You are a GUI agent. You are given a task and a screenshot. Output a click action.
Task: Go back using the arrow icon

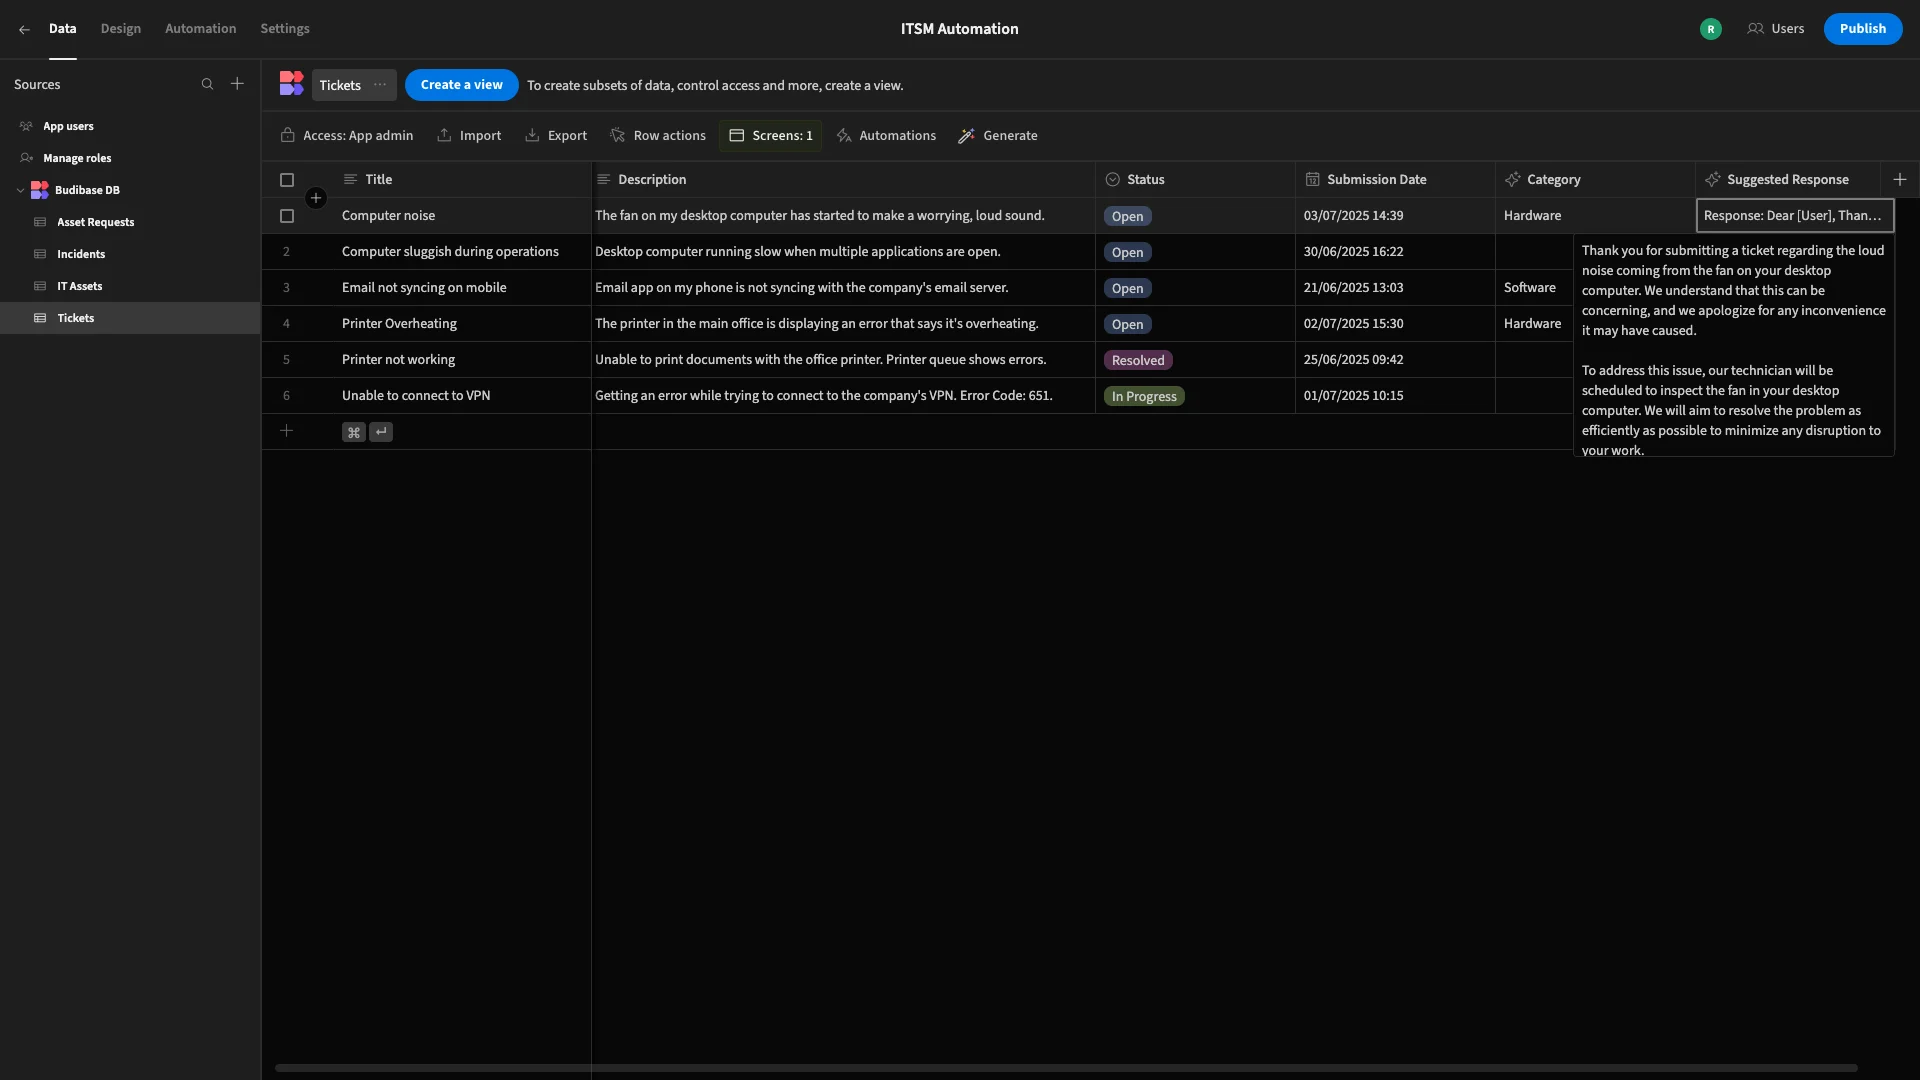pyautogui.click(x=24, y=30)
